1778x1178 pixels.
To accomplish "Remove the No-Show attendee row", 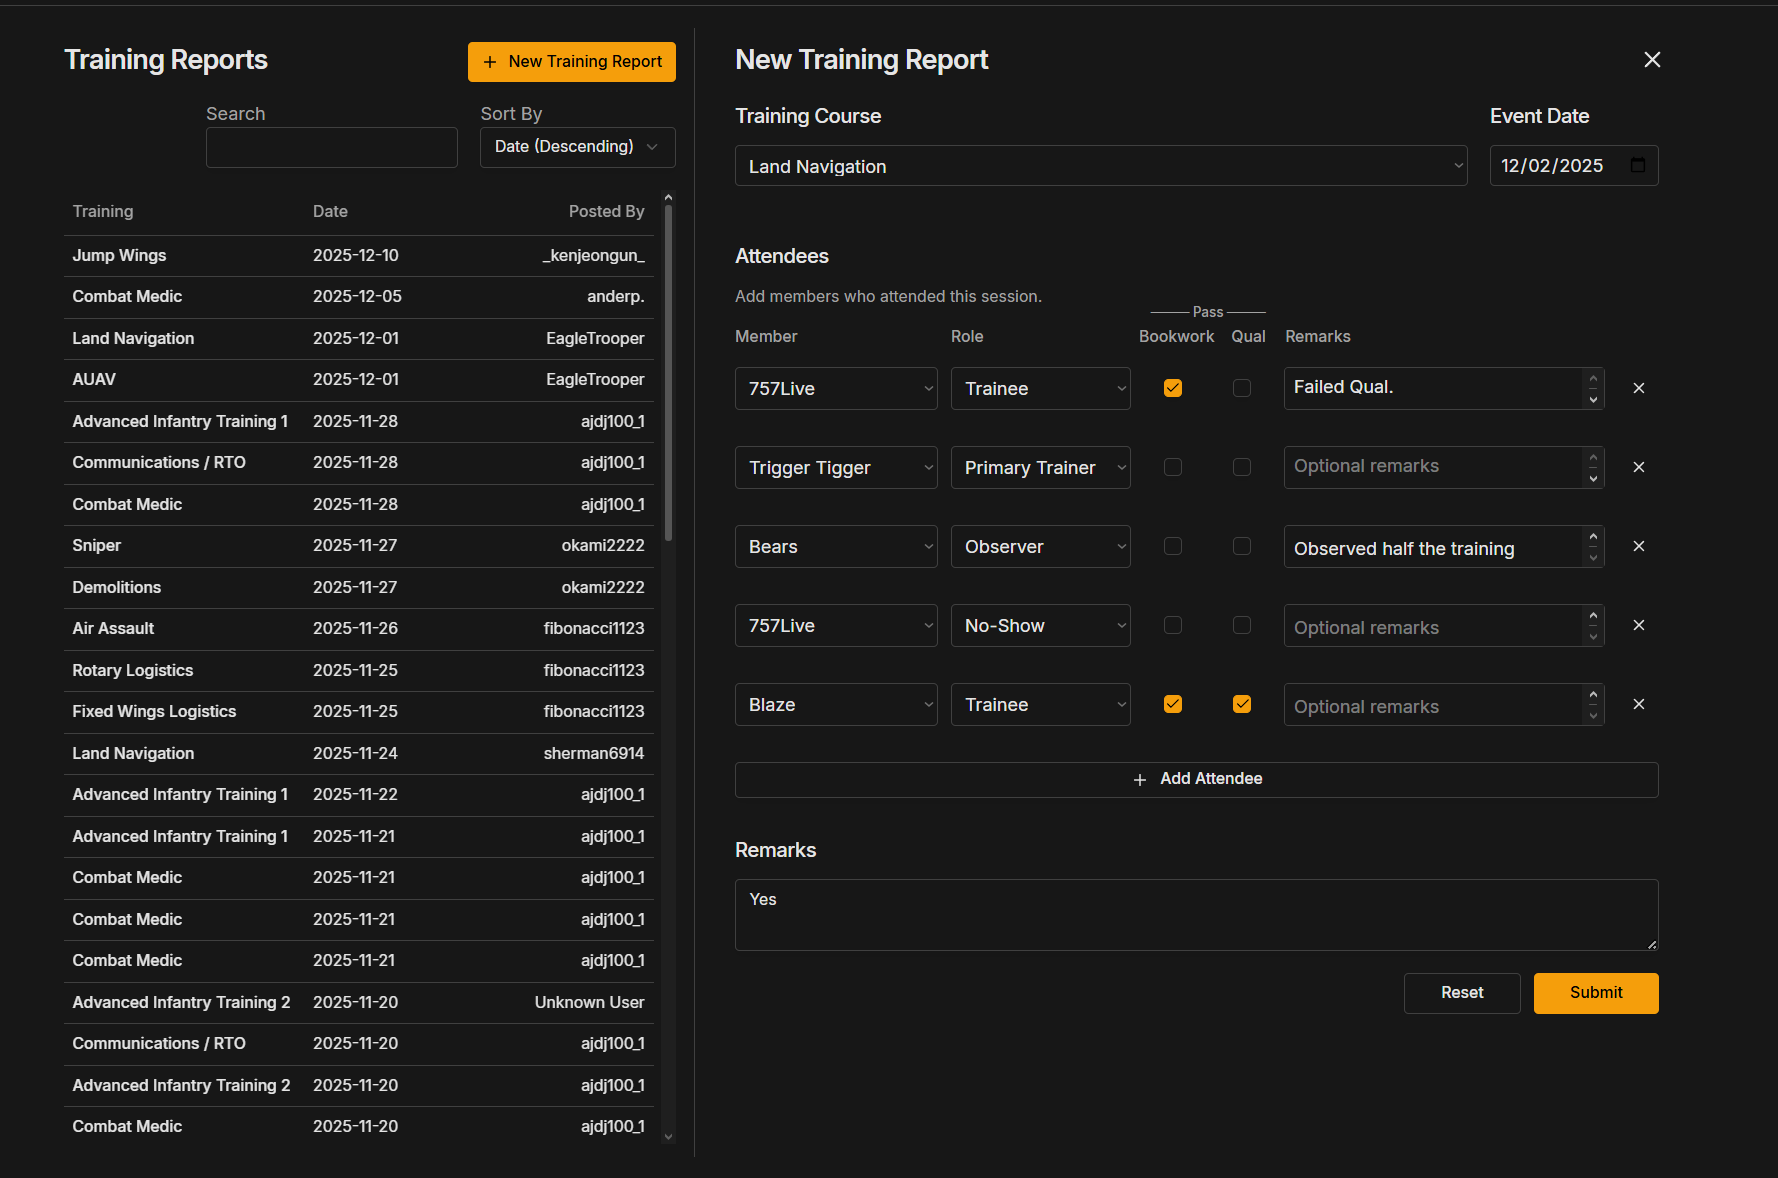I will point(1638,625).
